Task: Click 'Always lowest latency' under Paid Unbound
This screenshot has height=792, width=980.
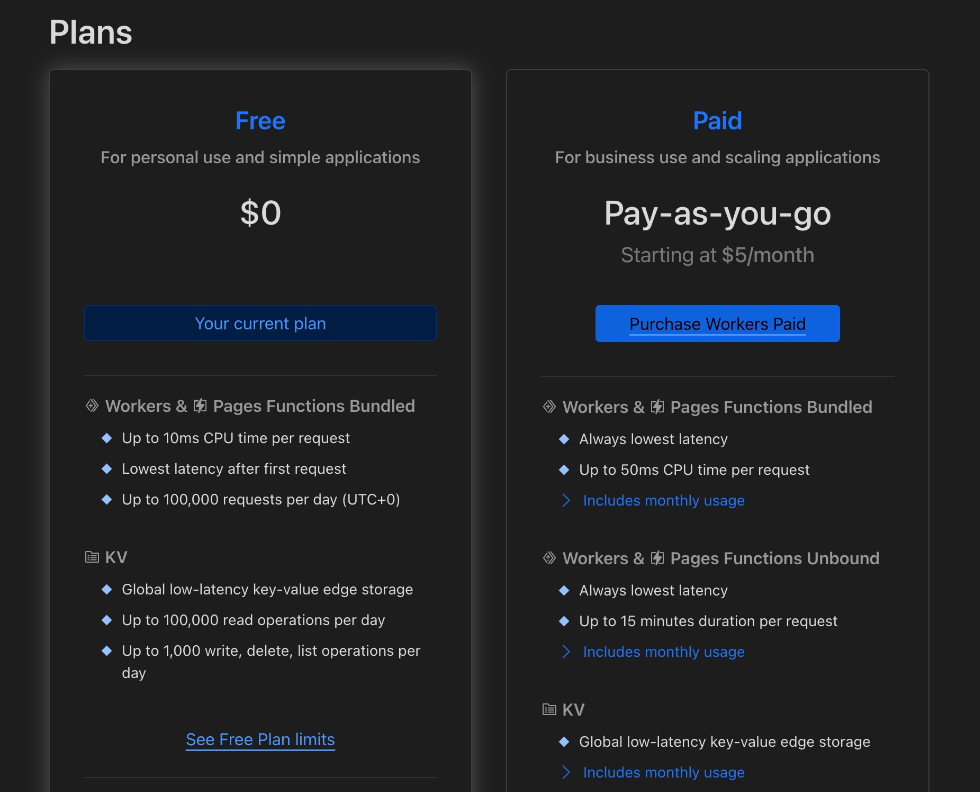Action: (x=653, y=591)
